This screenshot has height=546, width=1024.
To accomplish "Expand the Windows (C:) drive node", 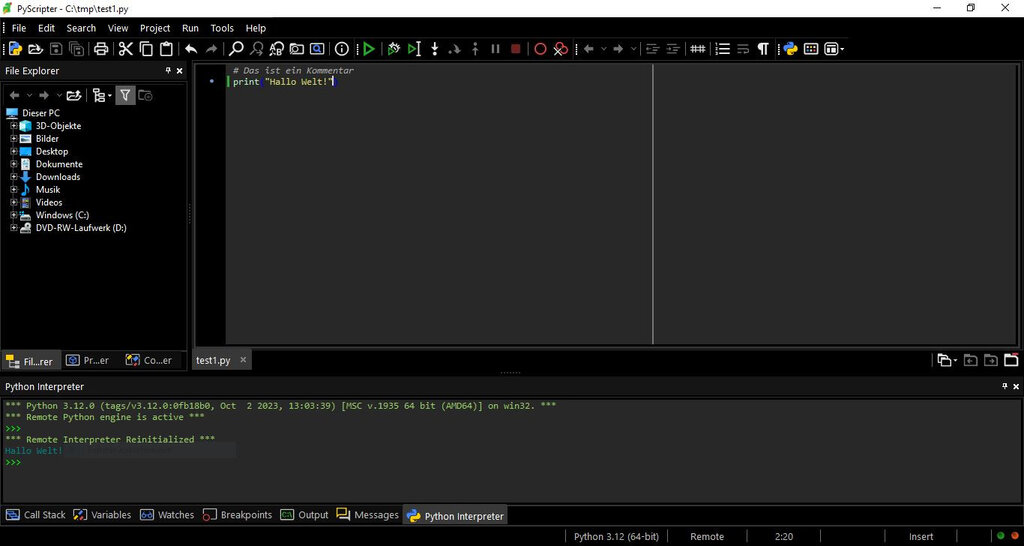I will click(14, 215).
